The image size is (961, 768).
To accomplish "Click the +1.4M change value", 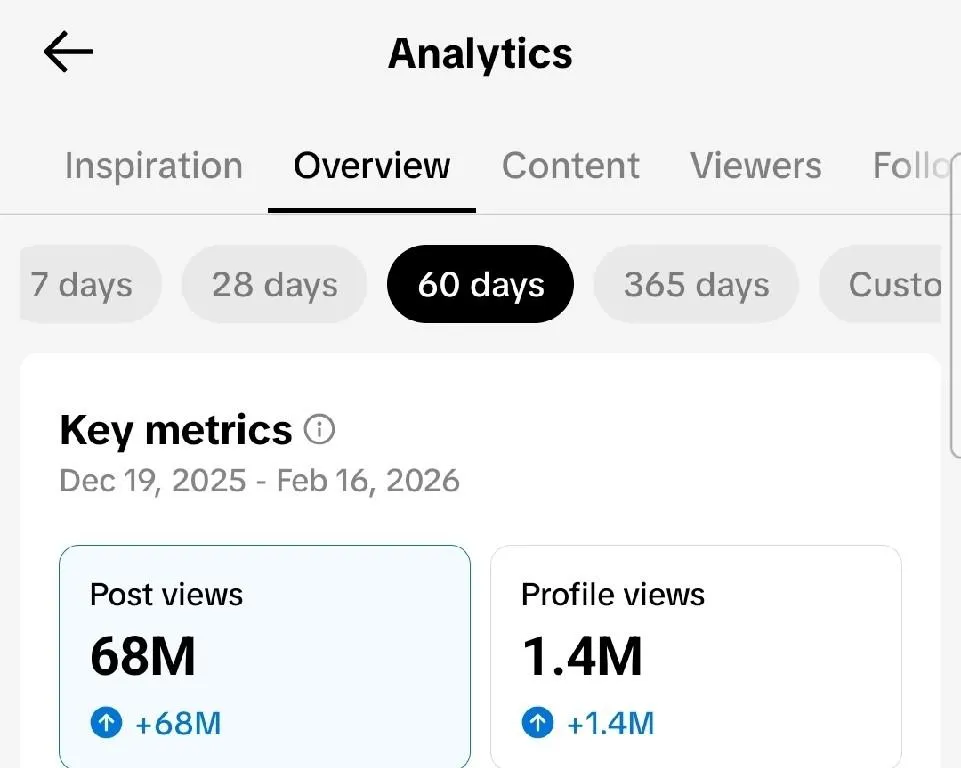I will click(610, 723).
